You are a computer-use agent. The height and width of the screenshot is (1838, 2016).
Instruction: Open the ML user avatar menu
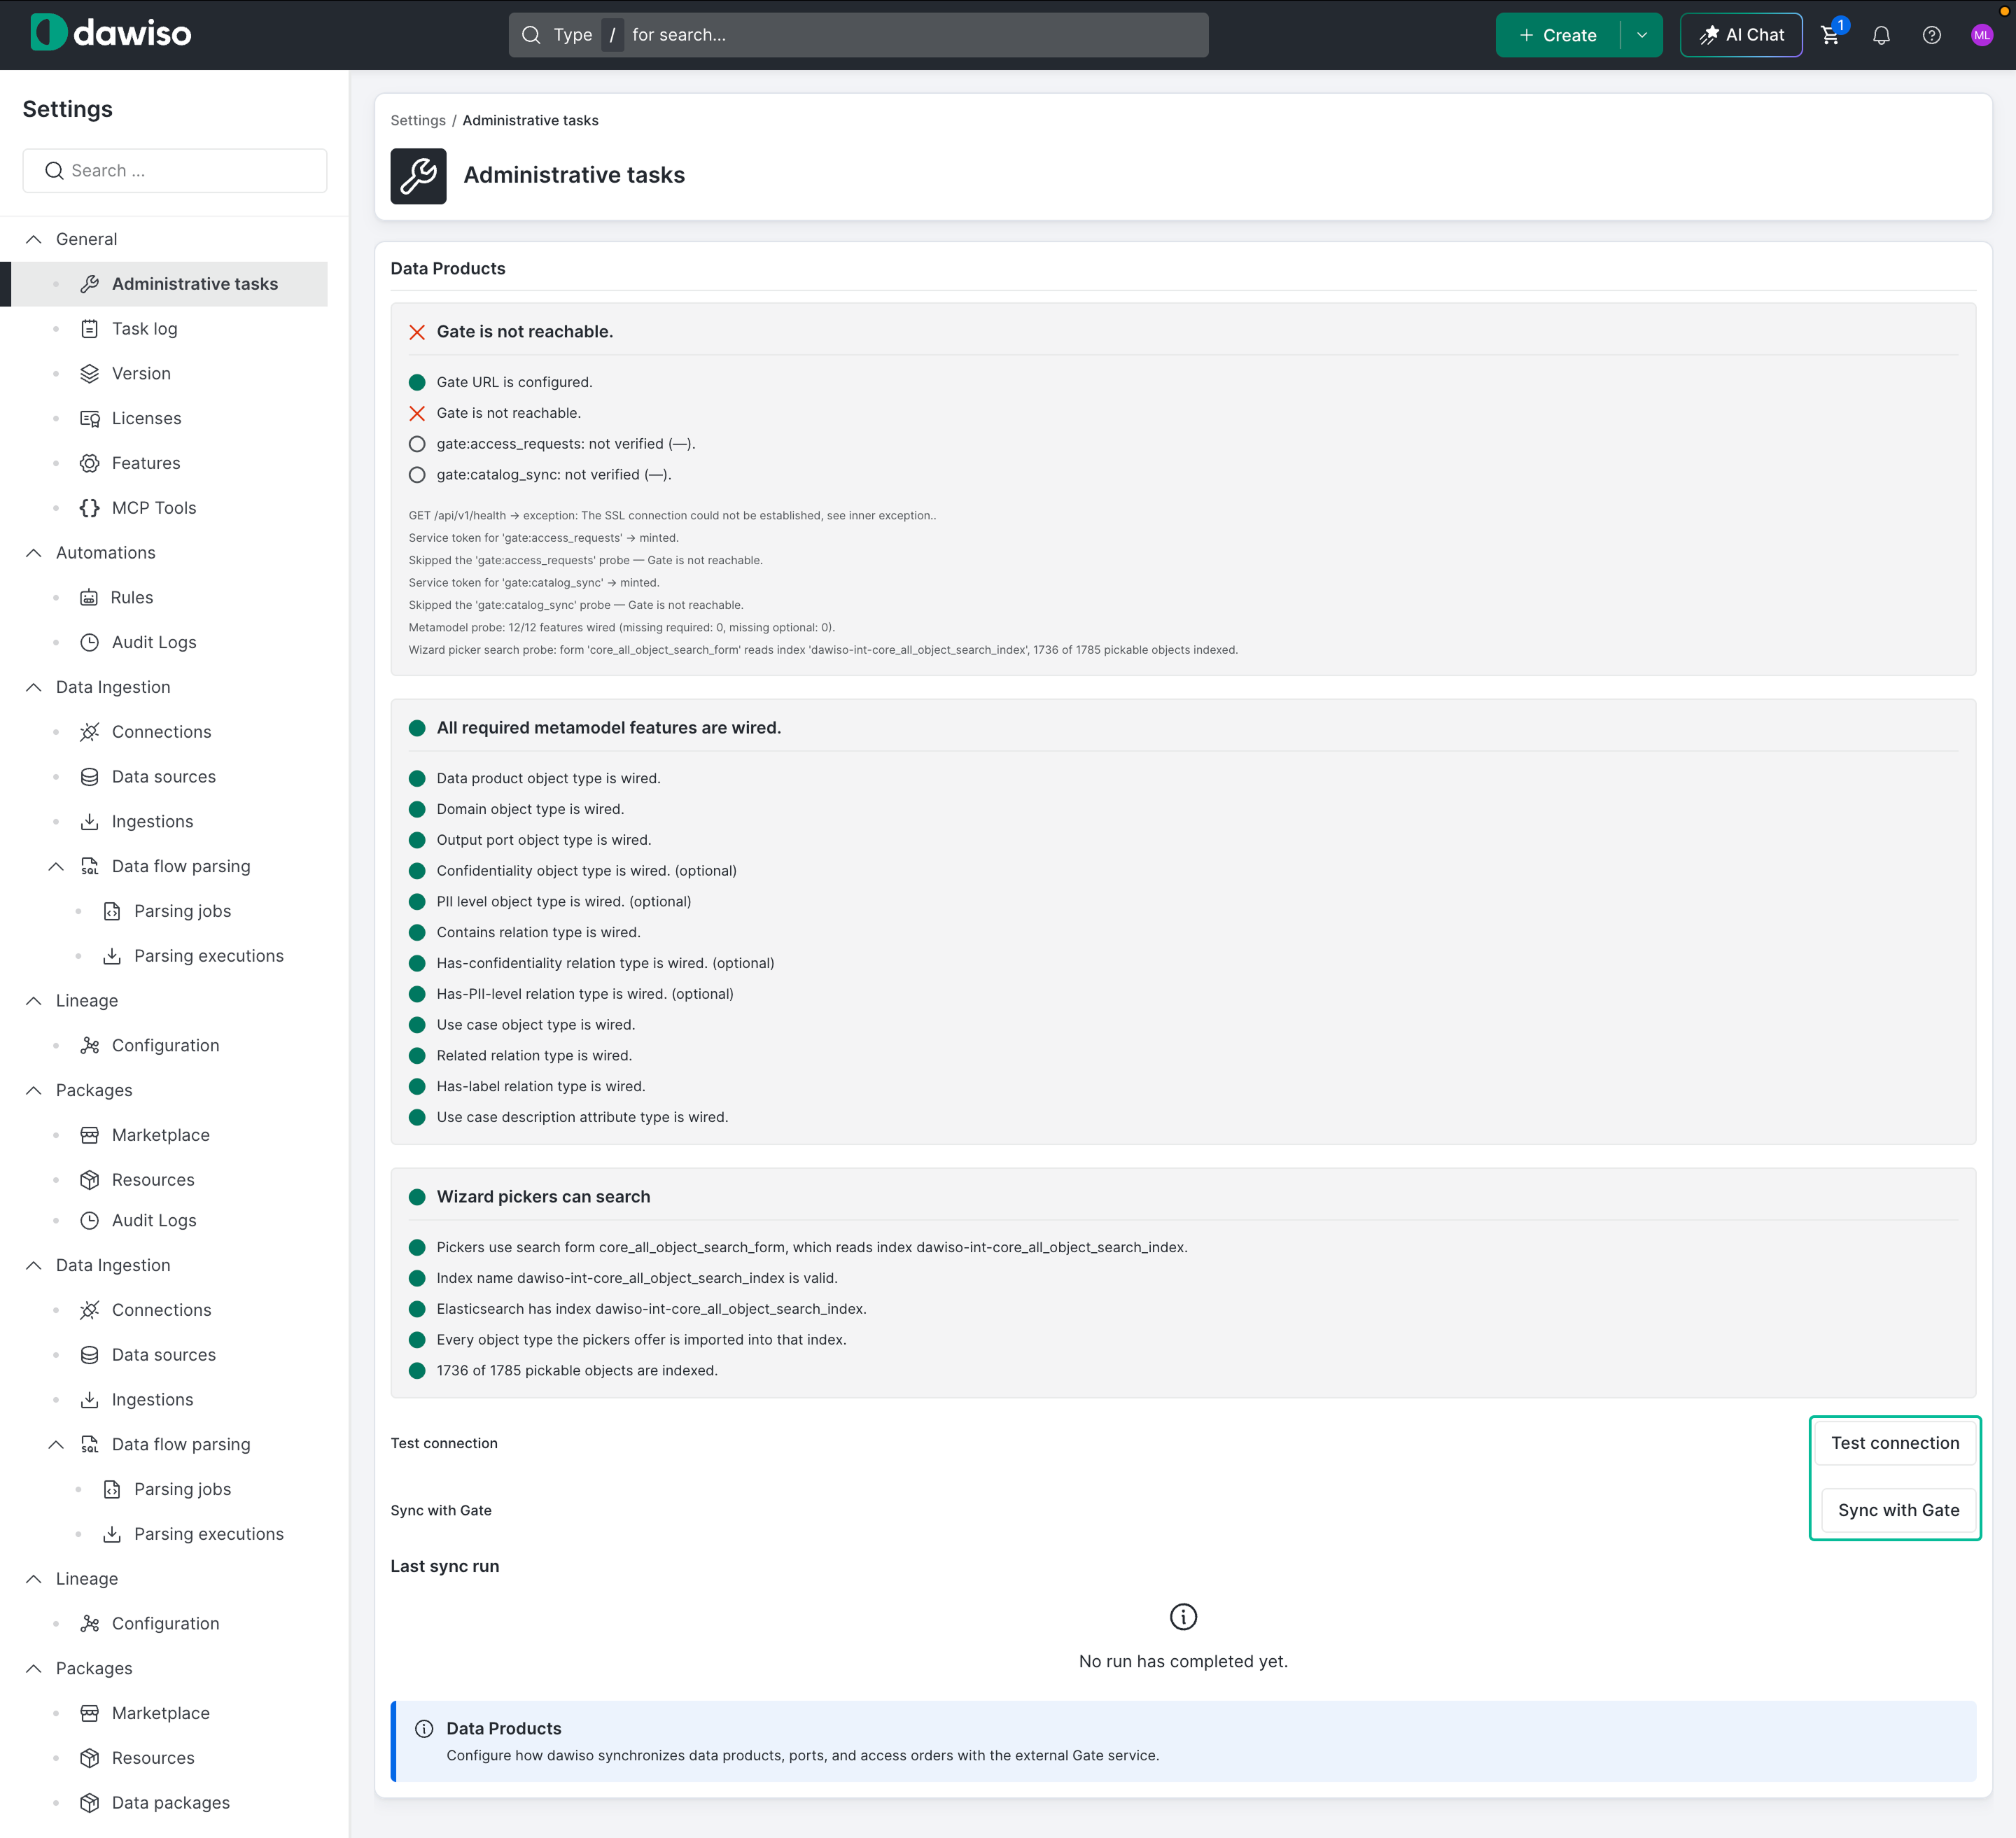click(x=1981, y=35)
